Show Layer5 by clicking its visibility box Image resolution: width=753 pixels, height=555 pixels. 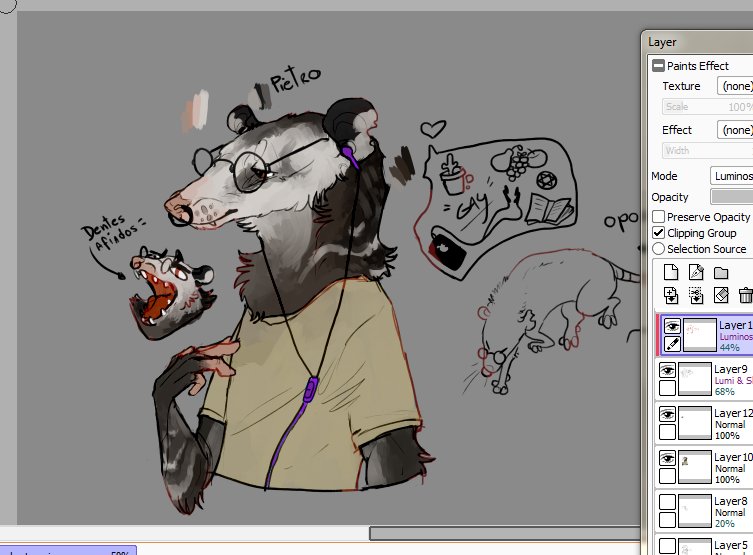click(668, 546)
